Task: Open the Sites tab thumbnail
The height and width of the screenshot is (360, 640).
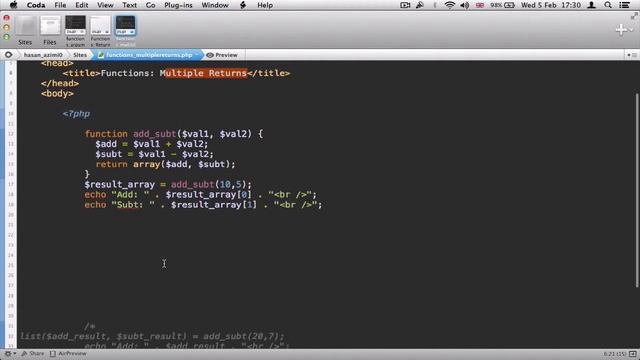Action: tap(25, 31)
